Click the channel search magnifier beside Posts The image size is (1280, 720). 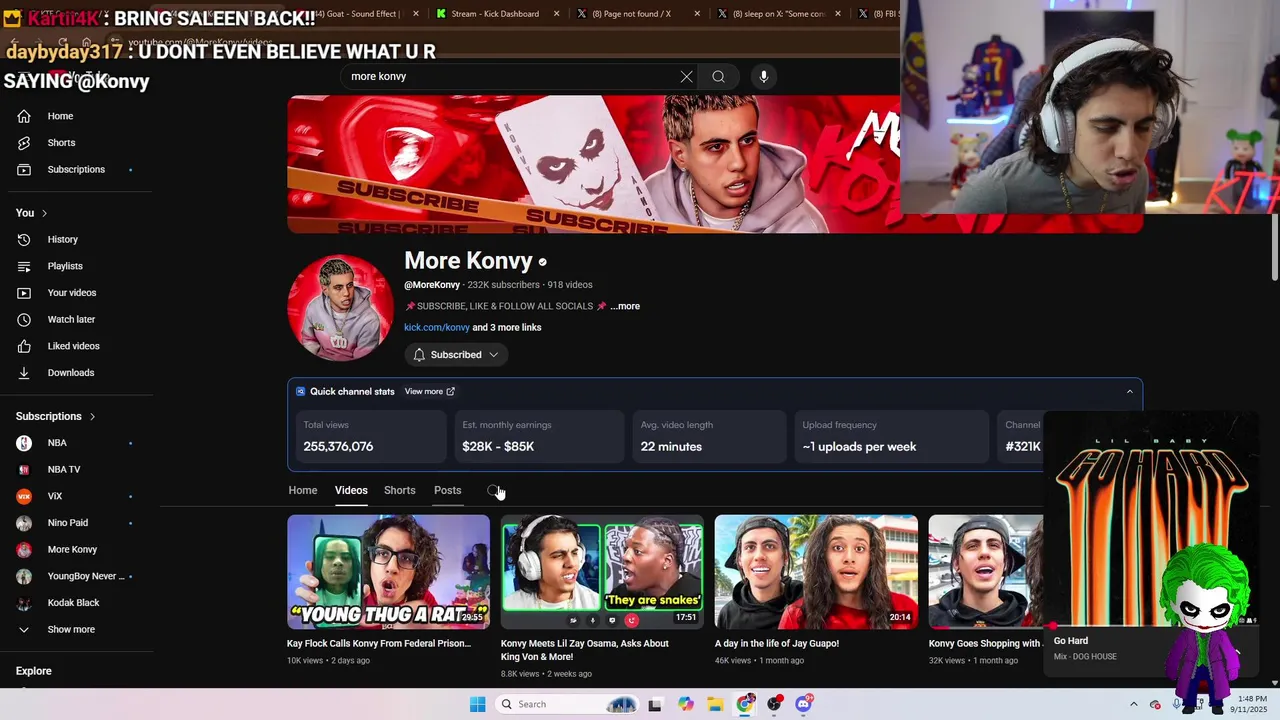[493, 491]
